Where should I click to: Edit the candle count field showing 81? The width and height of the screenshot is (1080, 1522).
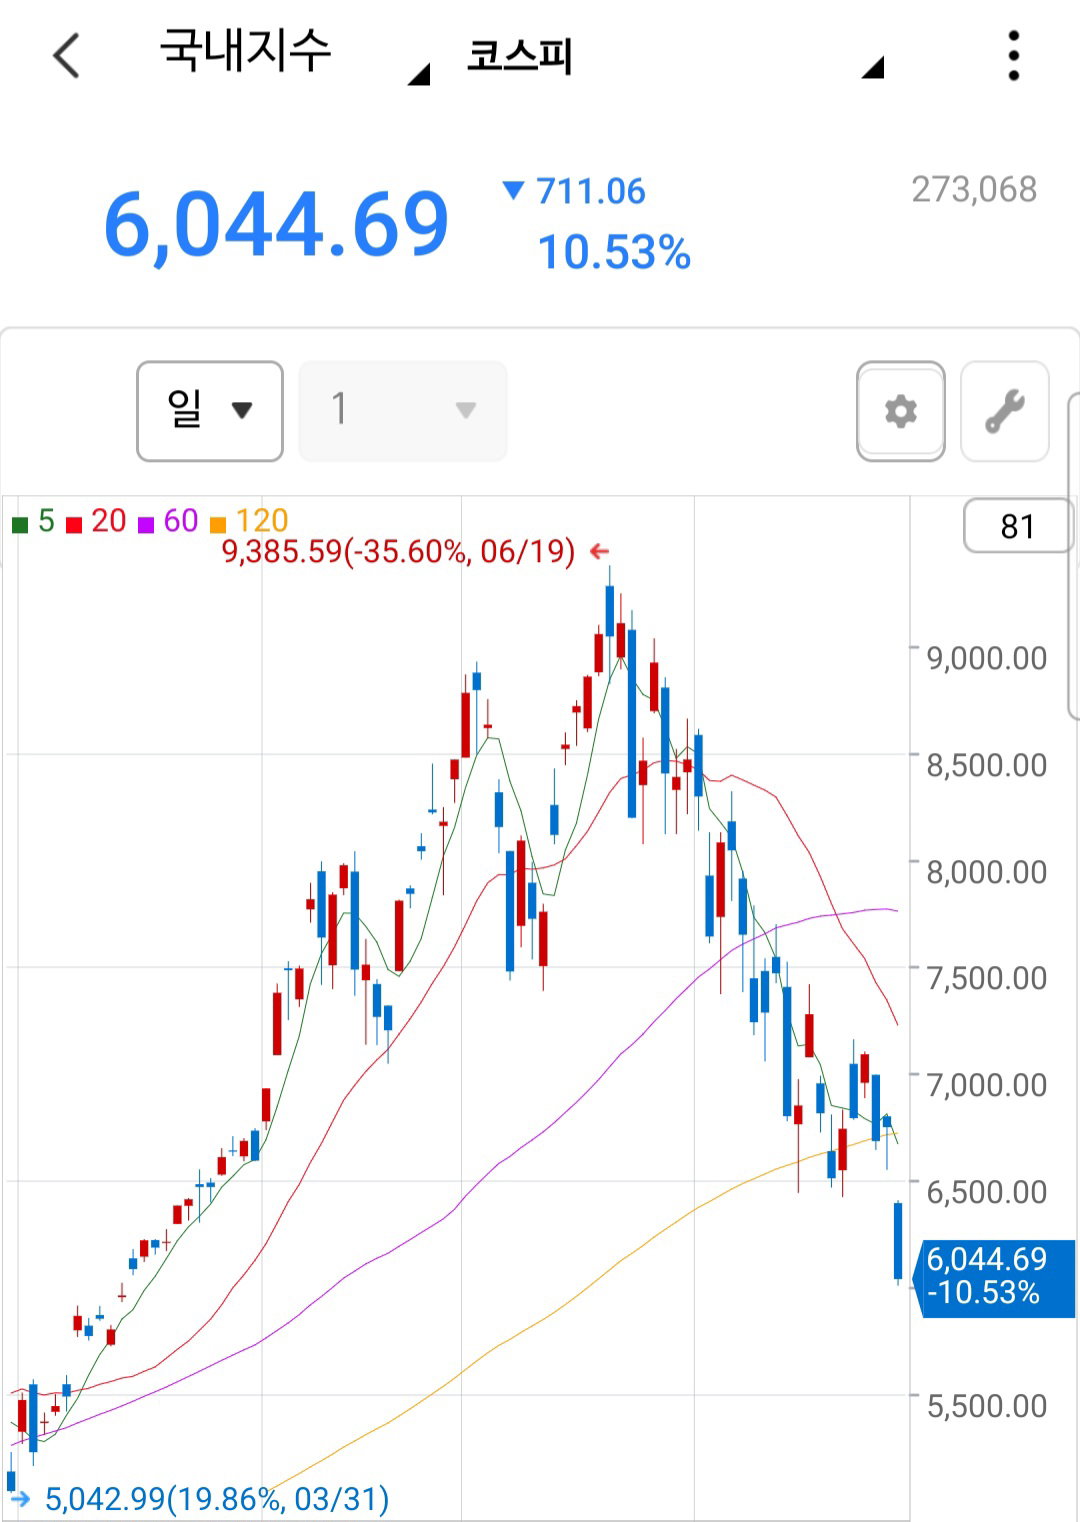click(1017, 526)
